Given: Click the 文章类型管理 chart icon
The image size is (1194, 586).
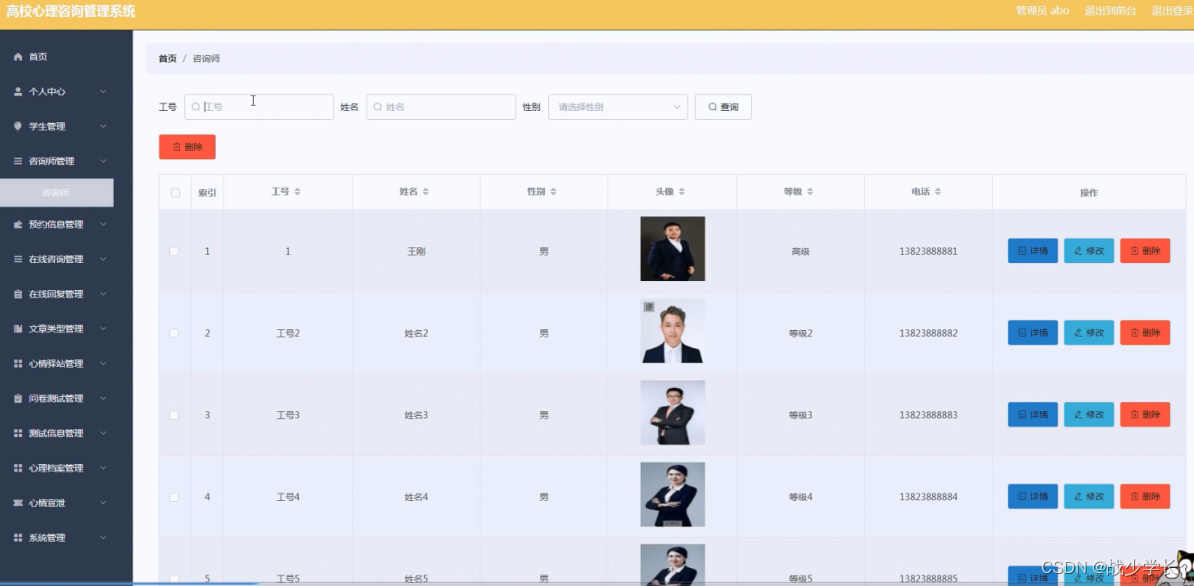Looking at the screenshot, I should click(18, 329).
